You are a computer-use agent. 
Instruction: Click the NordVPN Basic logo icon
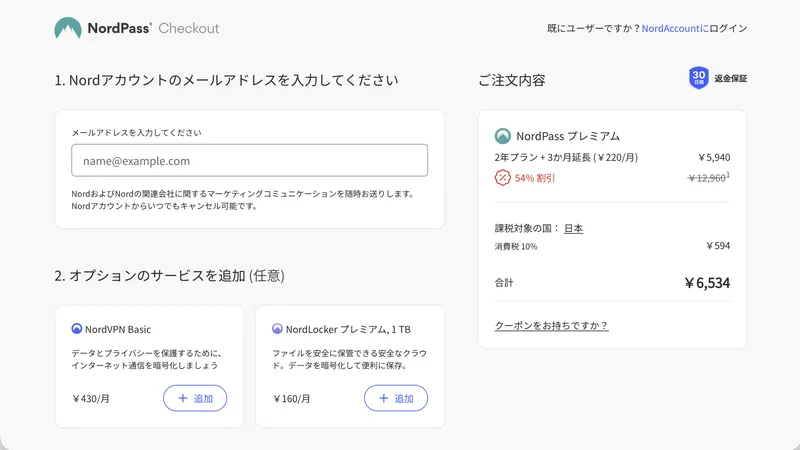click(77, 329)
